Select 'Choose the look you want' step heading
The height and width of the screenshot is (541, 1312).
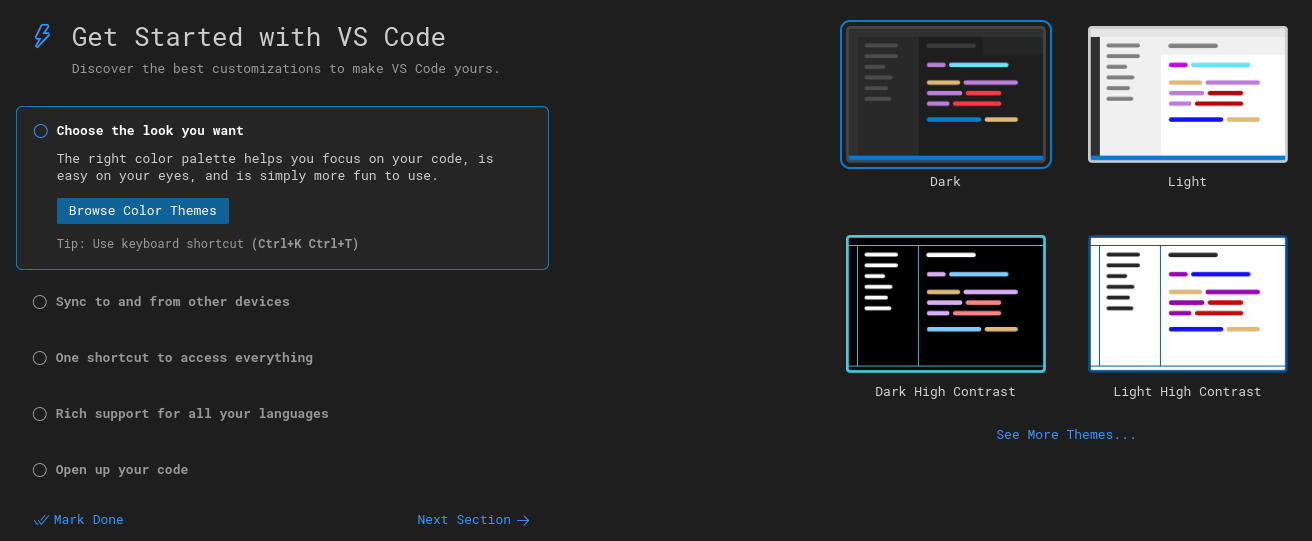point(150,131)
